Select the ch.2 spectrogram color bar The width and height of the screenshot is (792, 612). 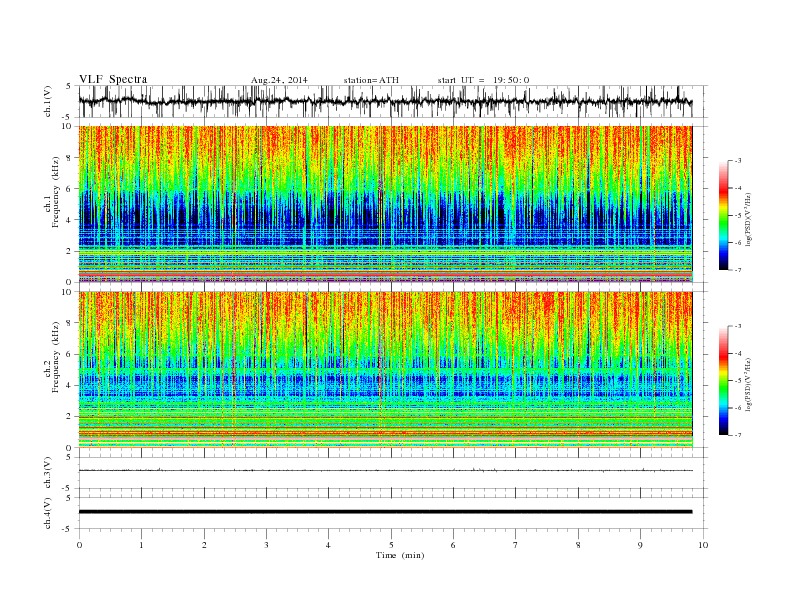coord(723,381)
